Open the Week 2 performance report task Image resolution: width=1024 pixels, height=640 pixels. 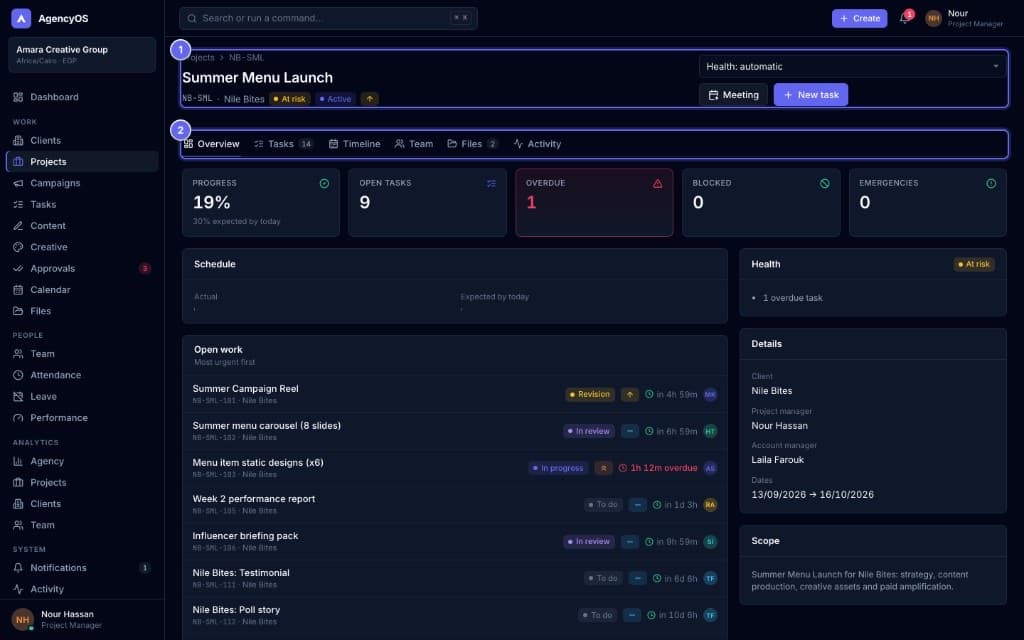[455, 505]
